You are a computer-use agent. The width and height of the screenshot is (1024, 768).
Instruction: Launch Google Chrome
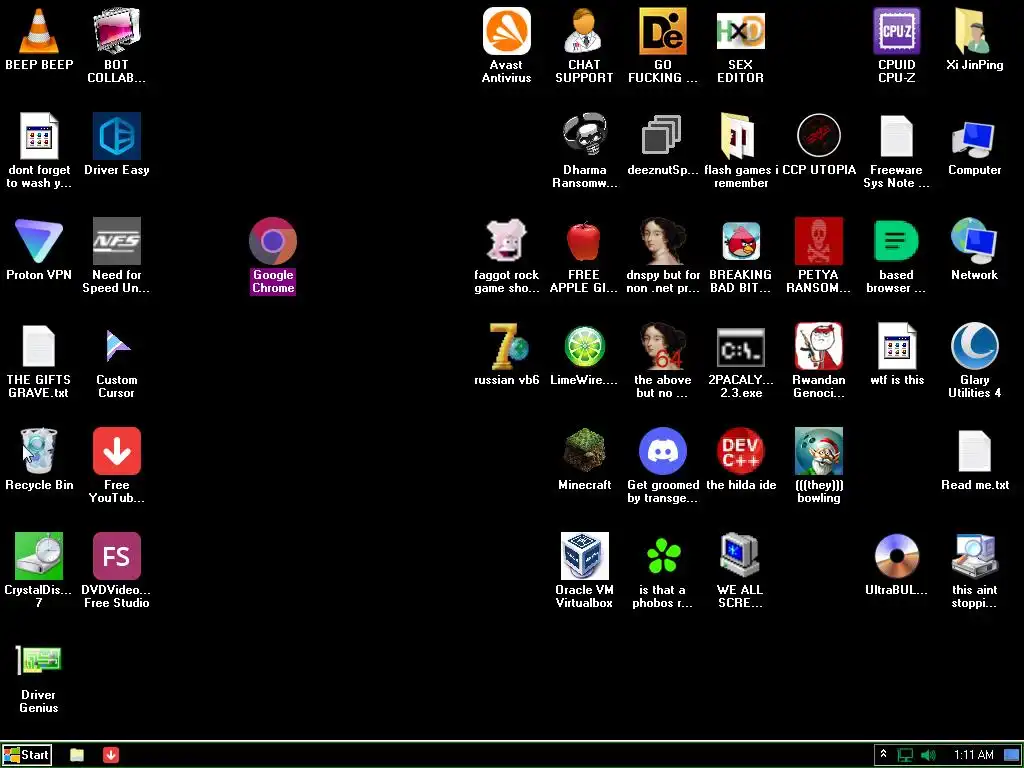pyautogui.click(x=272, y=241)
